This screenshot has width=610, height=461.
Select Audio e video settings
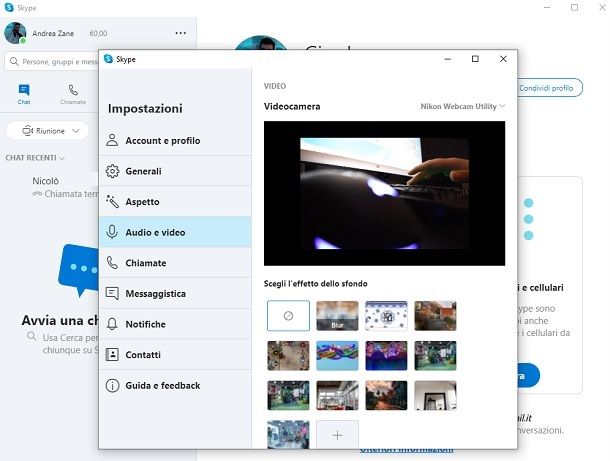click(175, 232)
